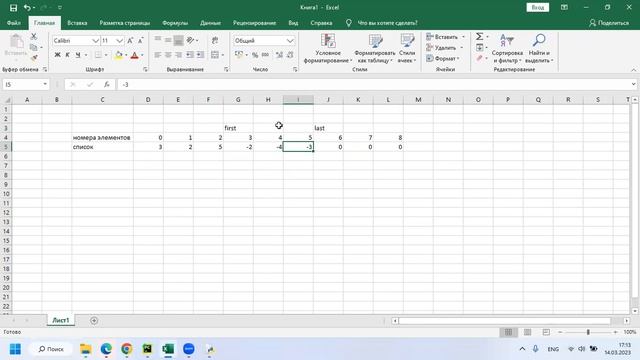Apply percent style format

(x=255, y=55)
